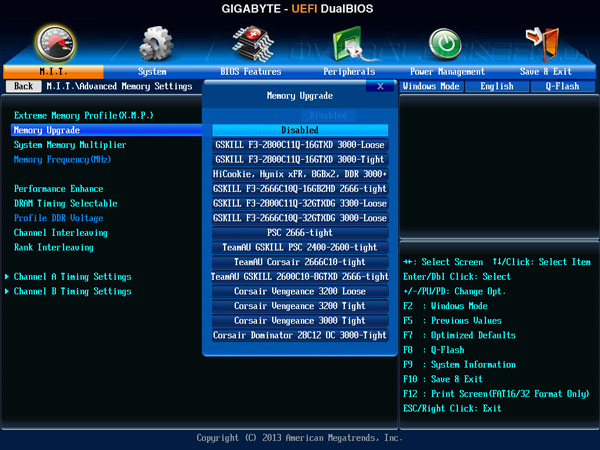Click the Back button
Viewport: 600px width, 450px height.
[24, 86]
